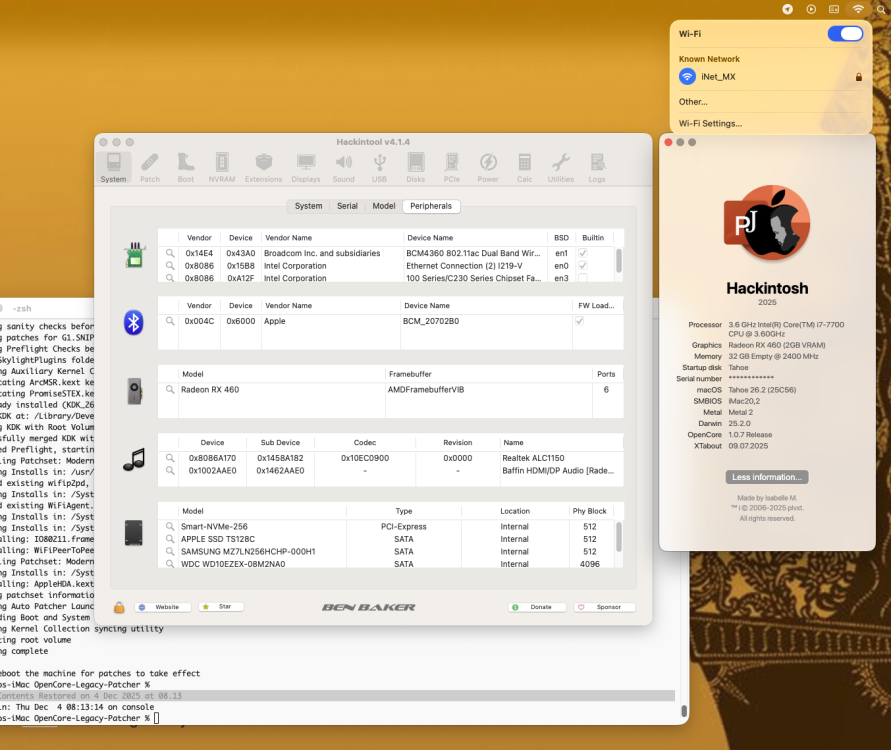This screenshot has height=750, width=891.
Task: Open the Extensions toolbar icon
Action: (264, 168)
